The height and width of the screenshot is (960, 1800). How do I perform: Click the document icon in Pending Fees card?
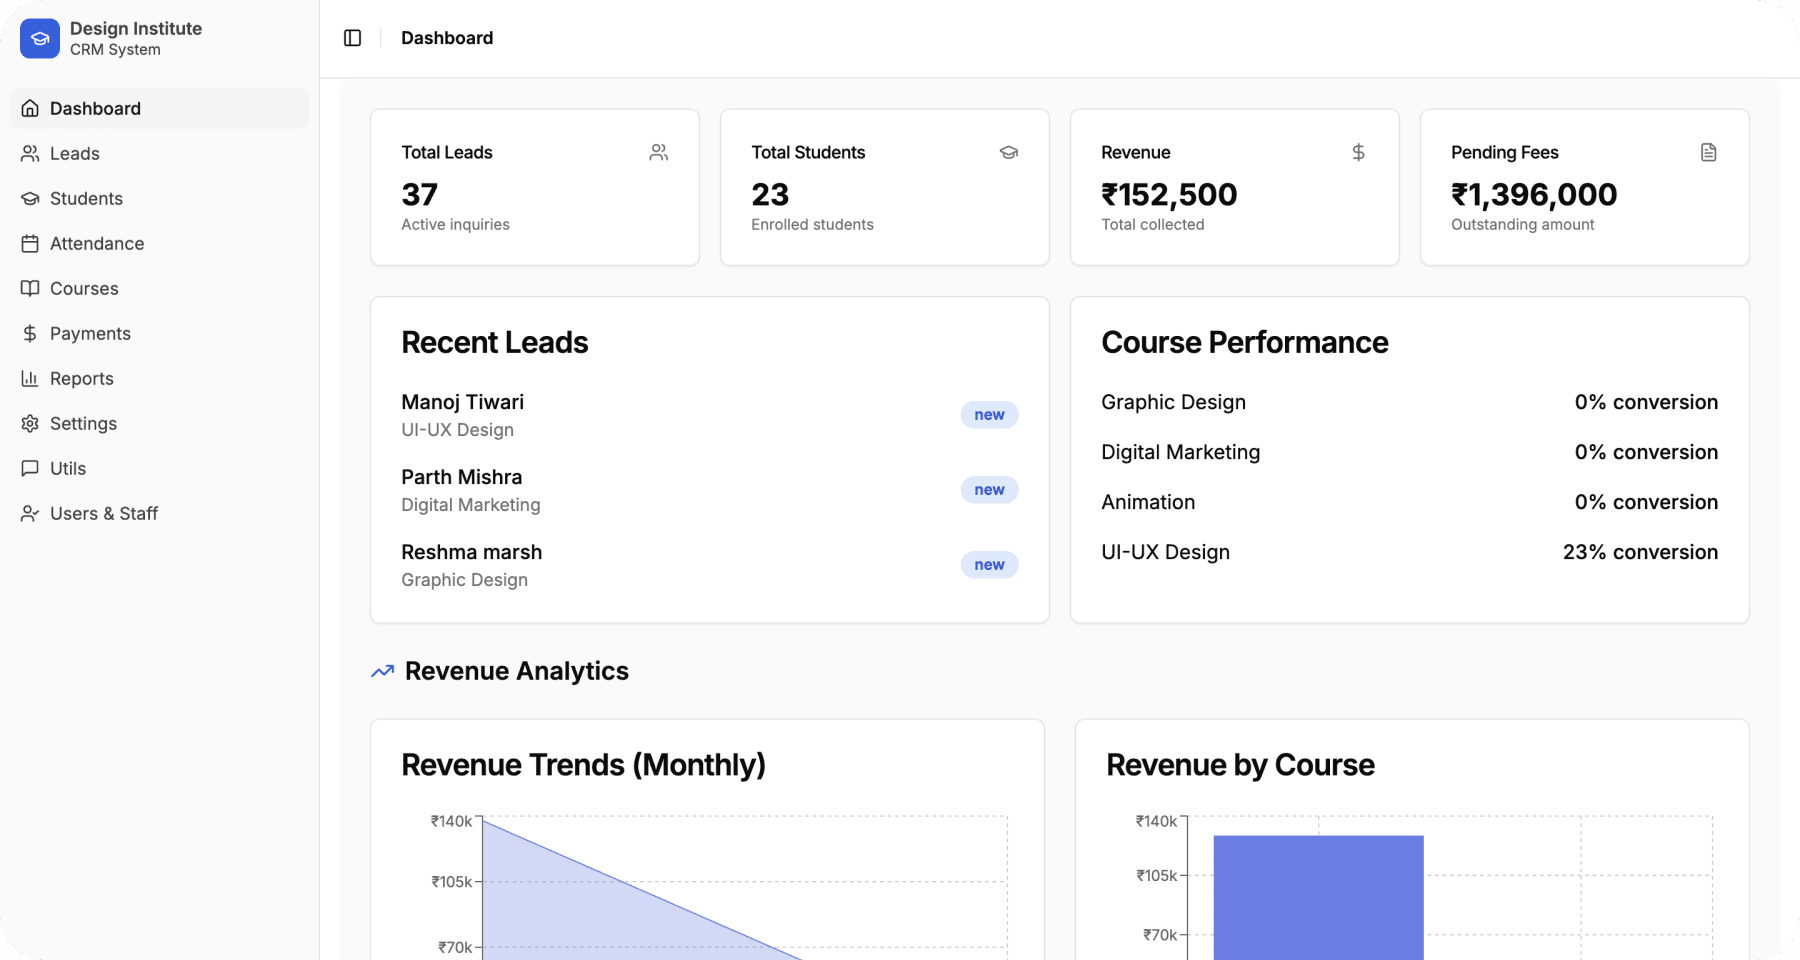(1708, 152)
